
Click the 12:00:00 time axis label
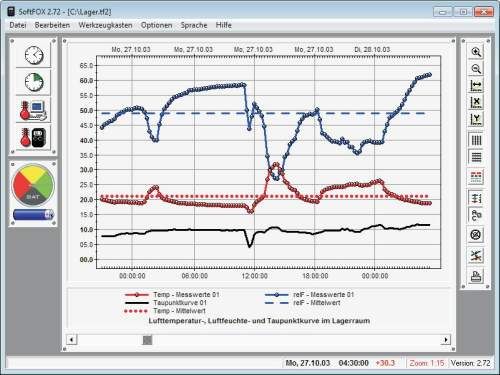(255, 276)
